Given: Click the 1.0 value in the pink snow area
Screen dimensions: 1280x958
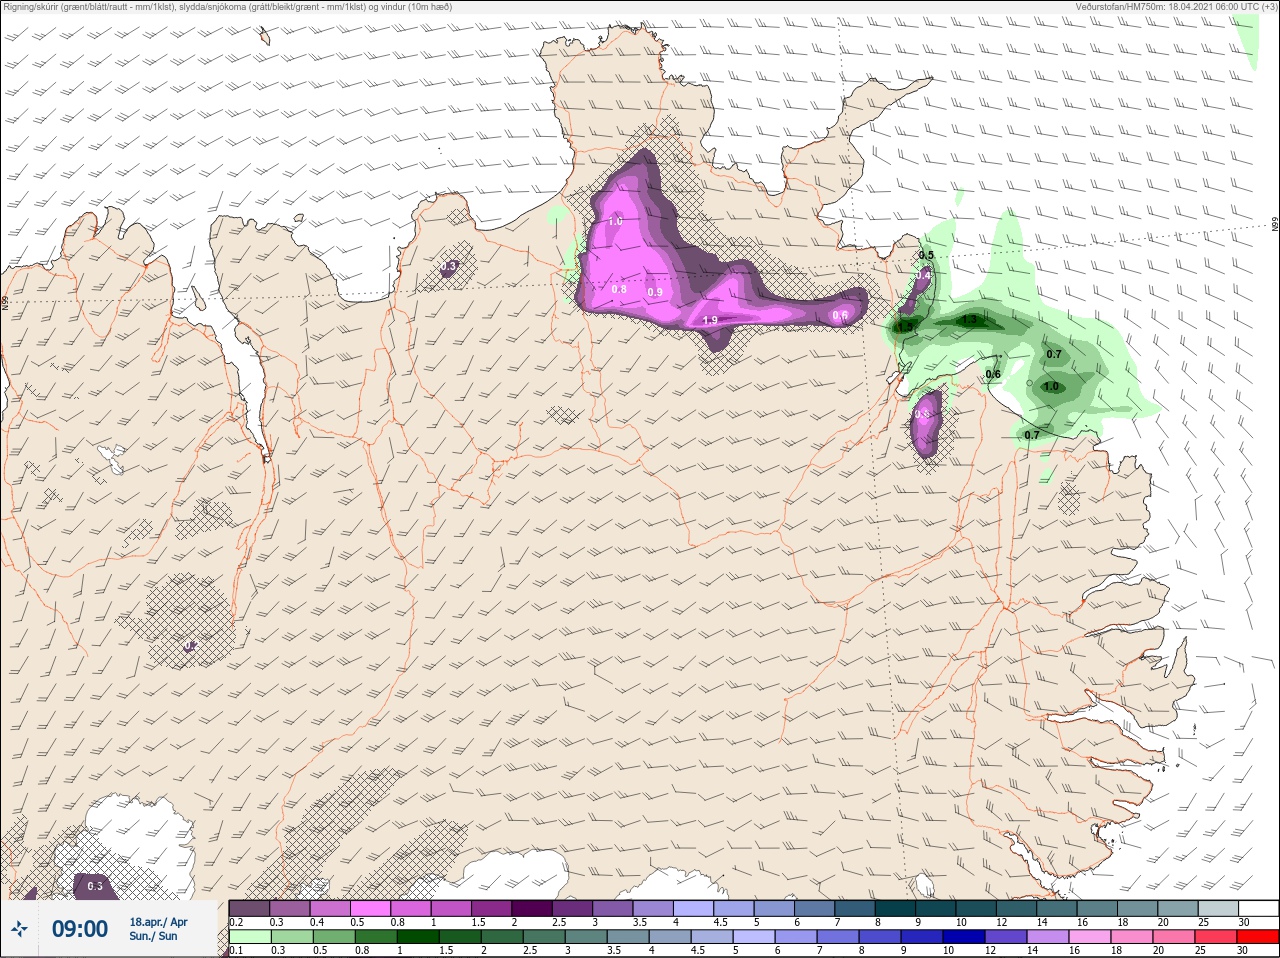Looking at the screenshot, I should [x=615, y=221].
